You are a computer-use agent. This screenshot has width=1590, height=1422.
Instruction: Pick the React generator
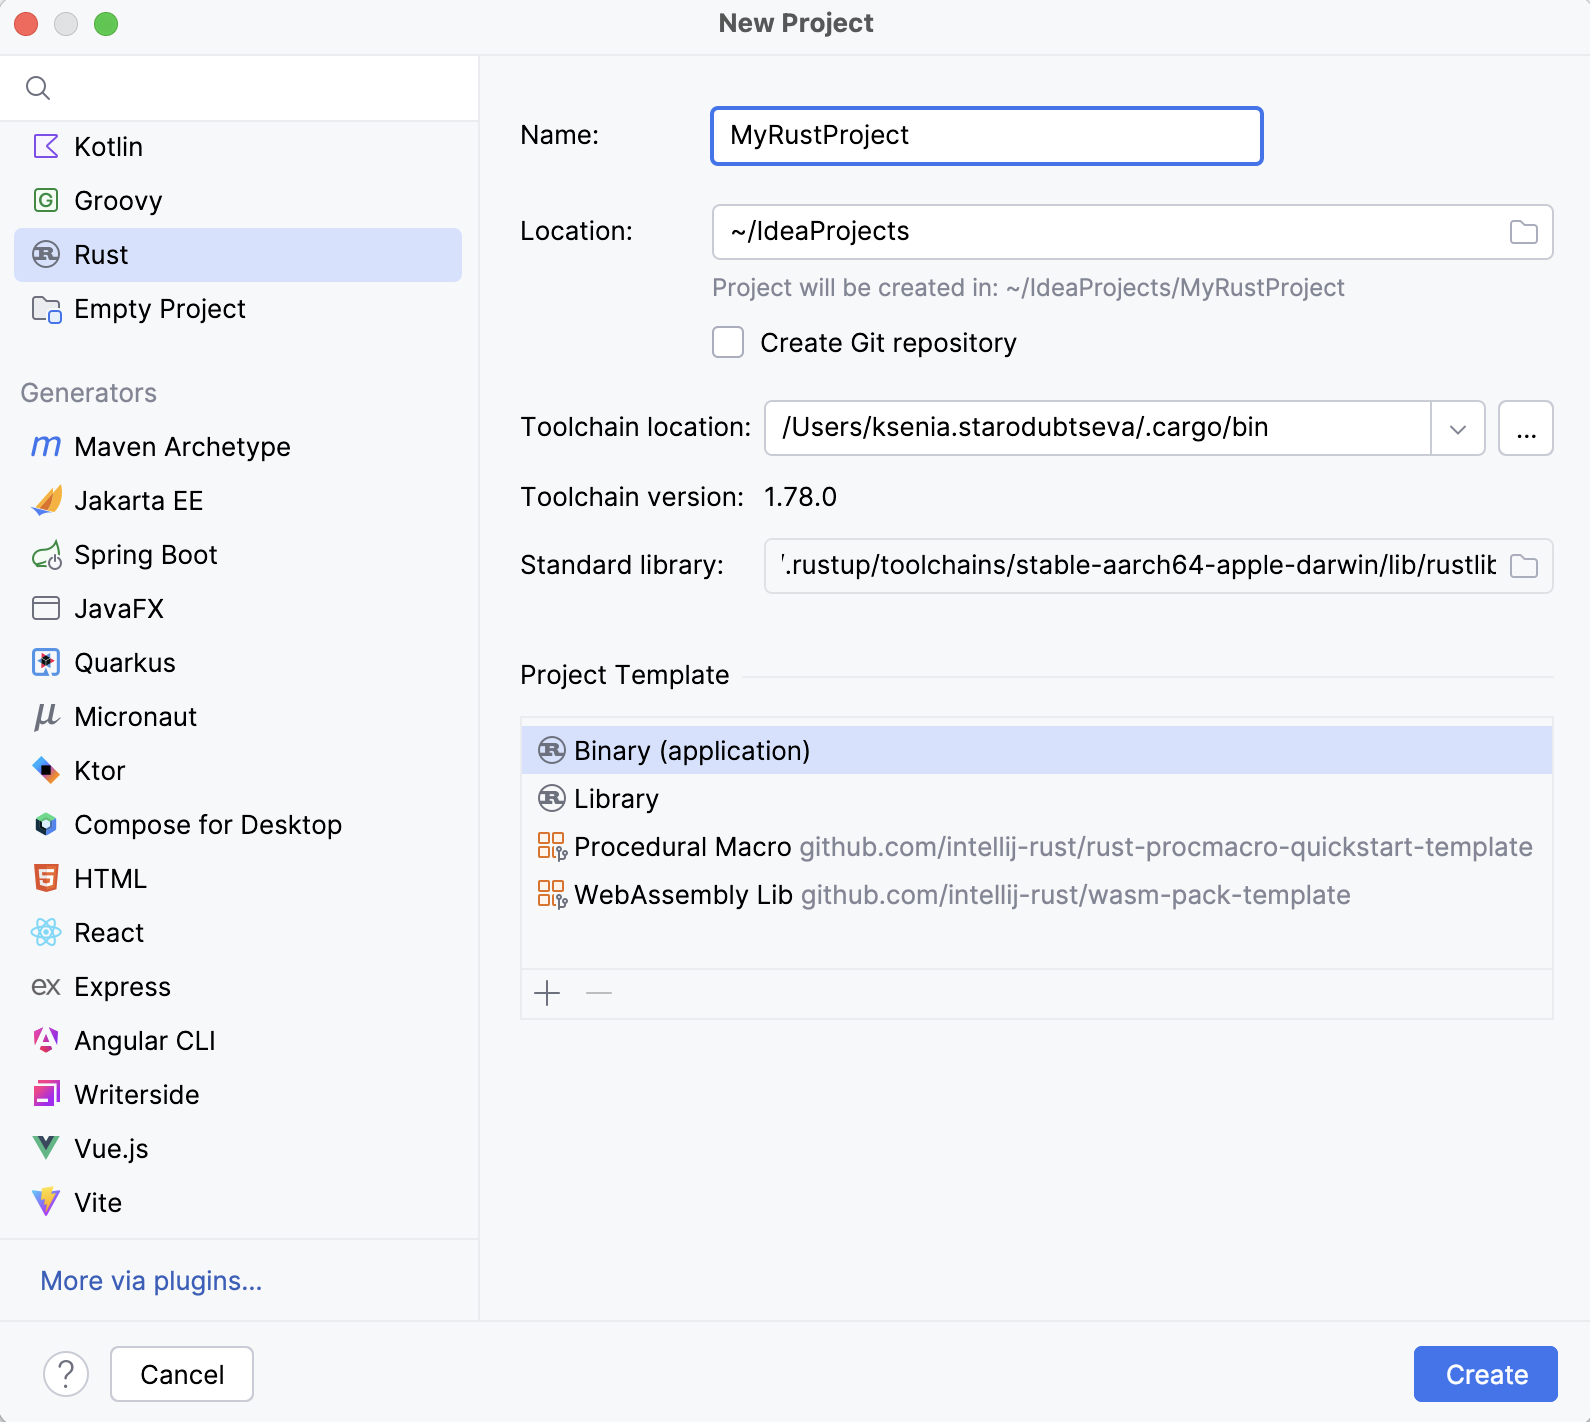[109, 933]
